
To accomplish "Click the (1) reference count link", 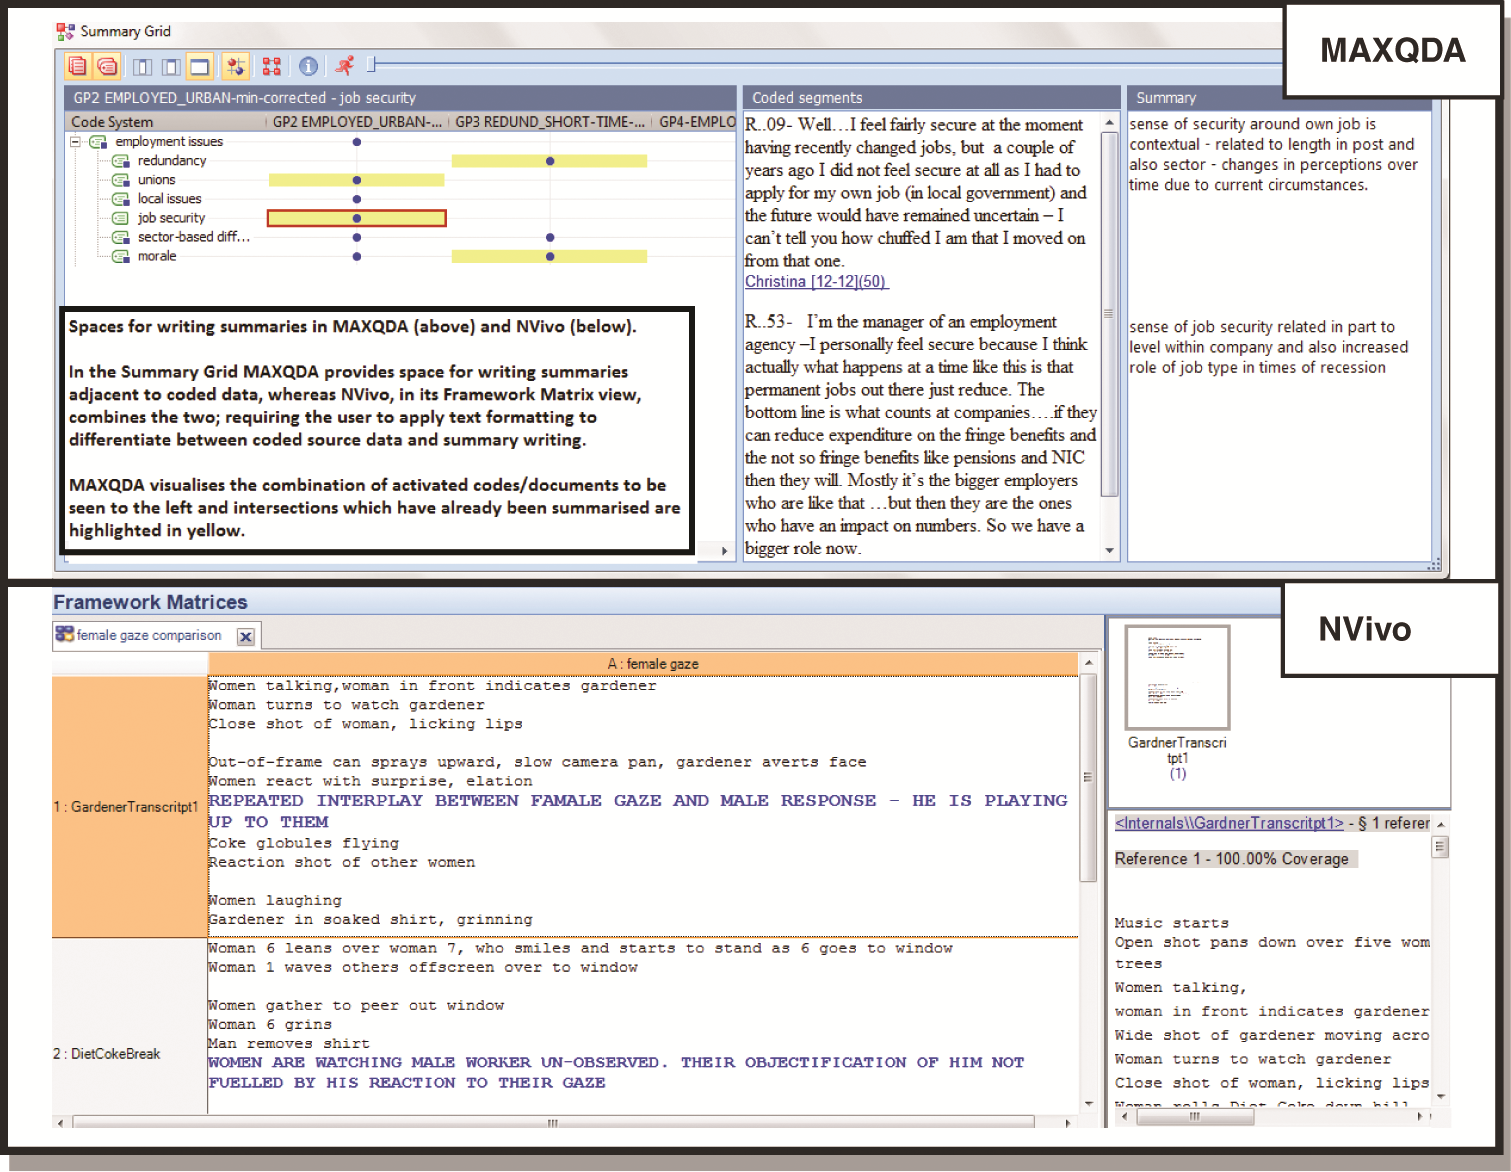I will [x=1178, y=774].
